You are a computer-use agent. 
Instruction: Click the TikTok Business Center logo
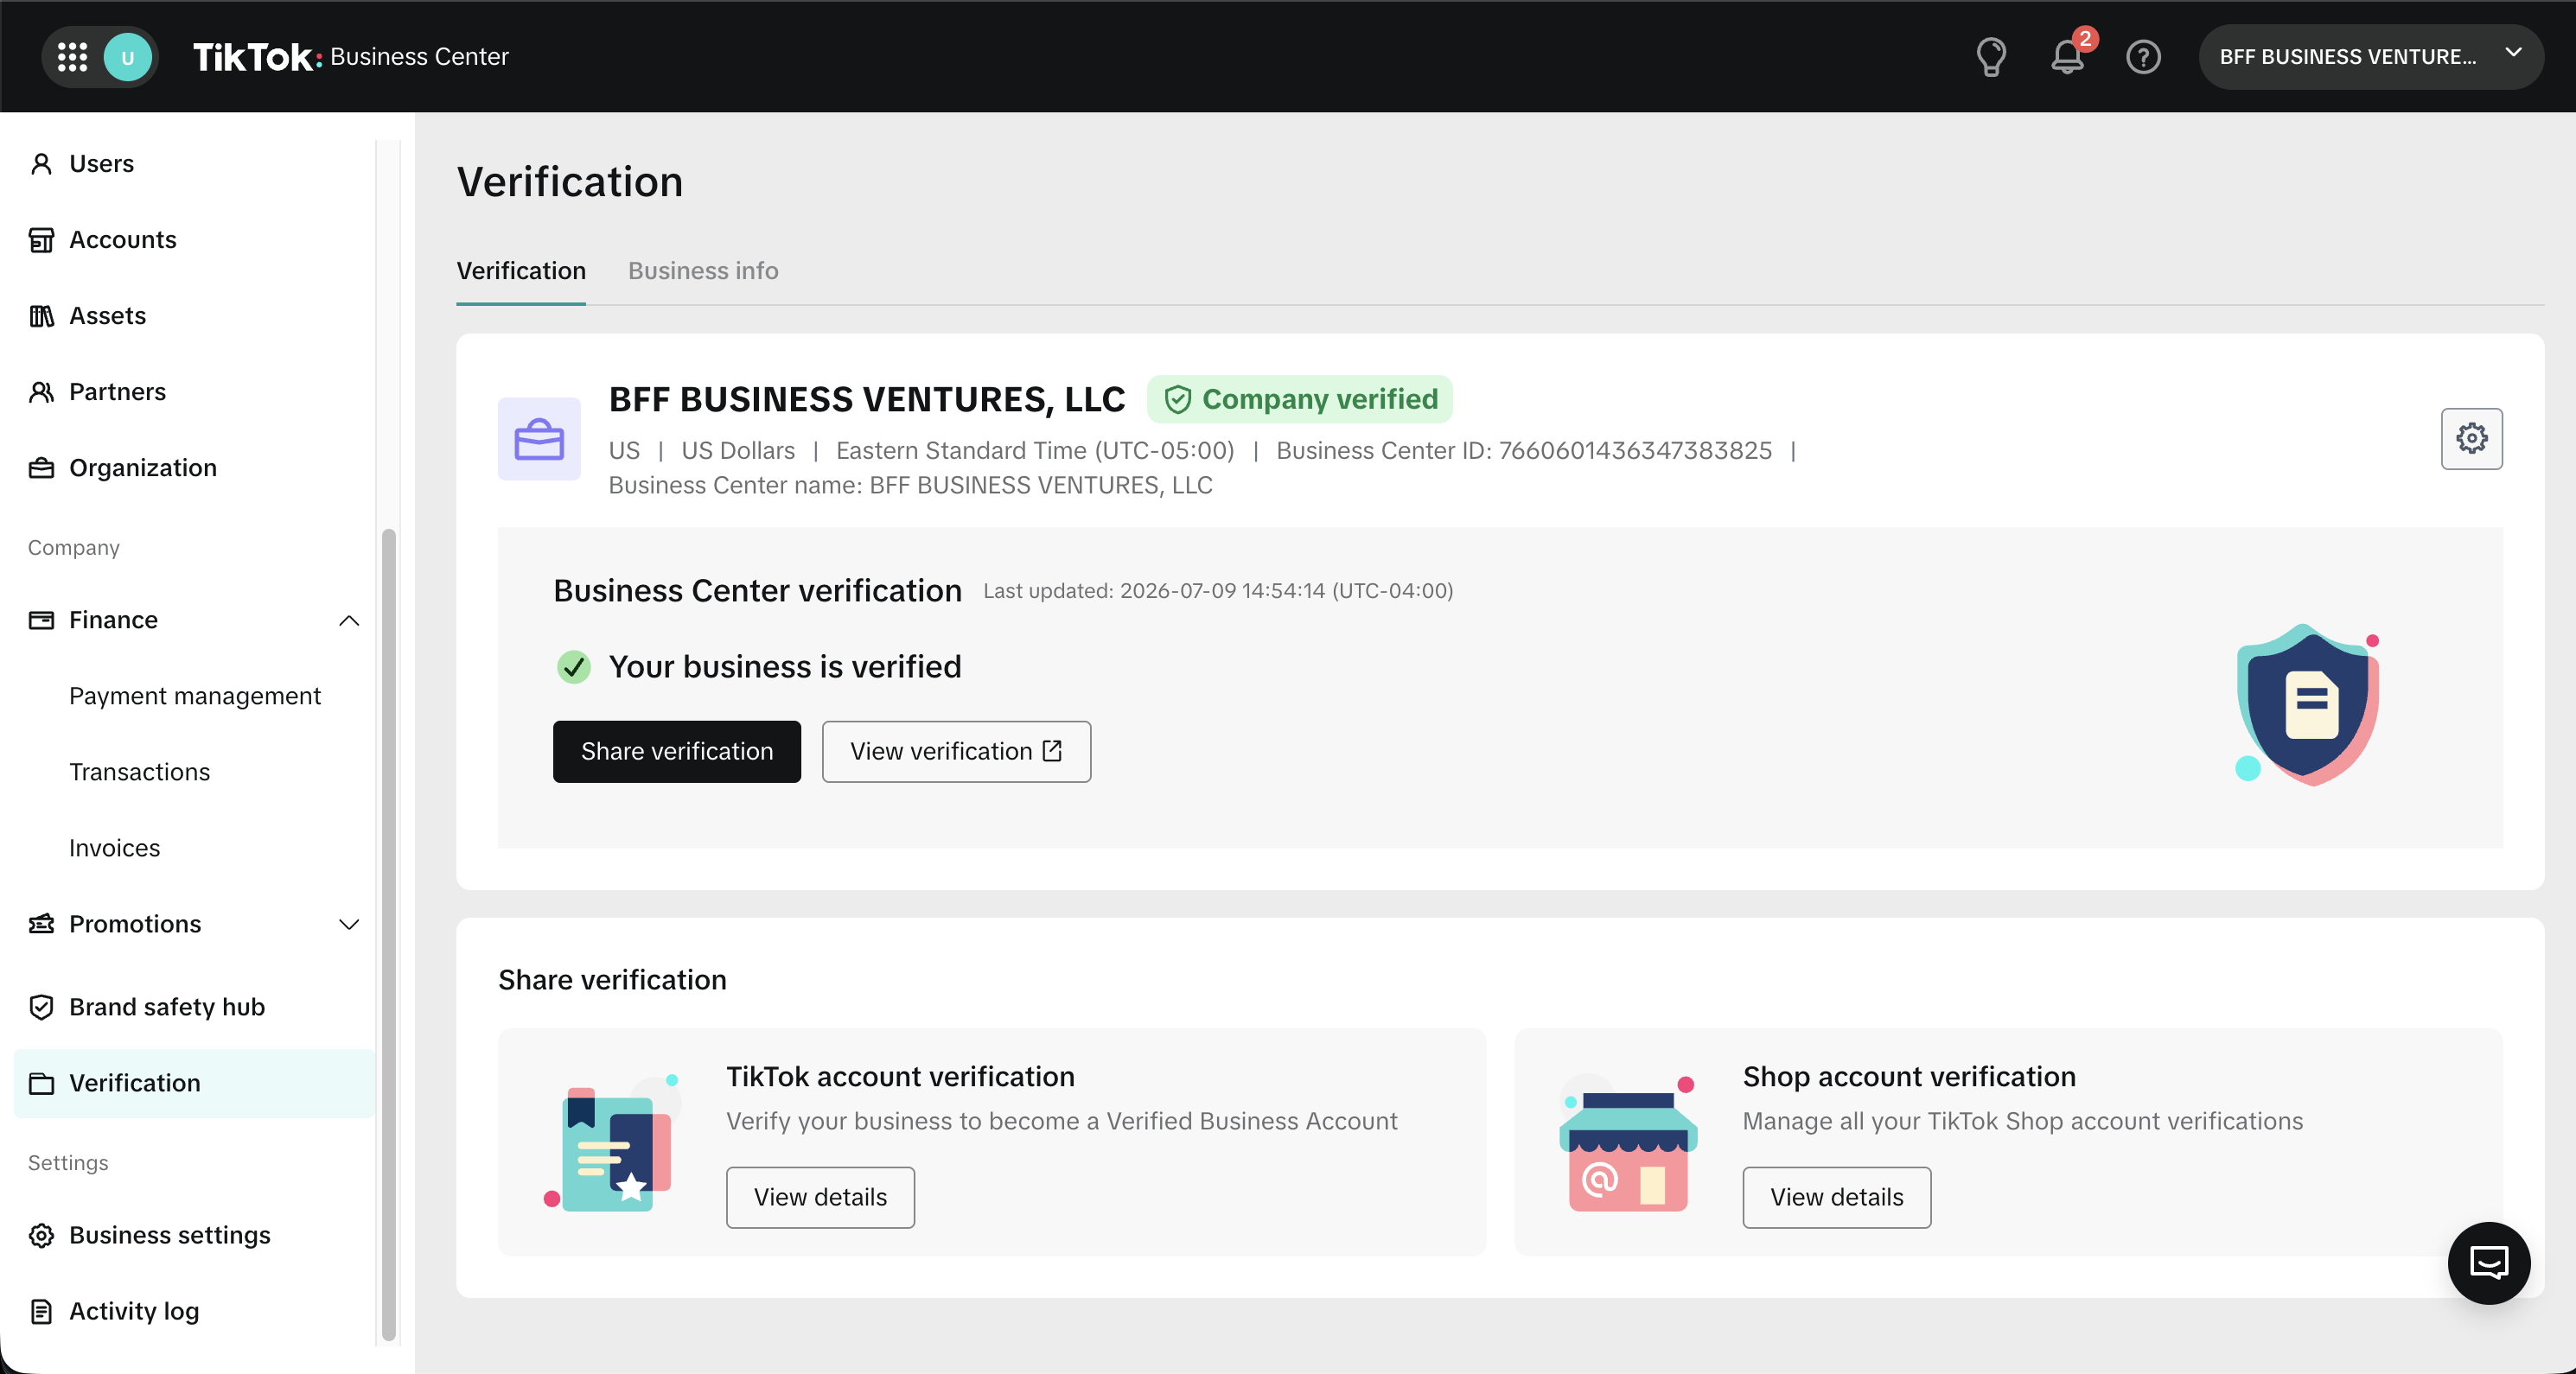coord(350,57)
